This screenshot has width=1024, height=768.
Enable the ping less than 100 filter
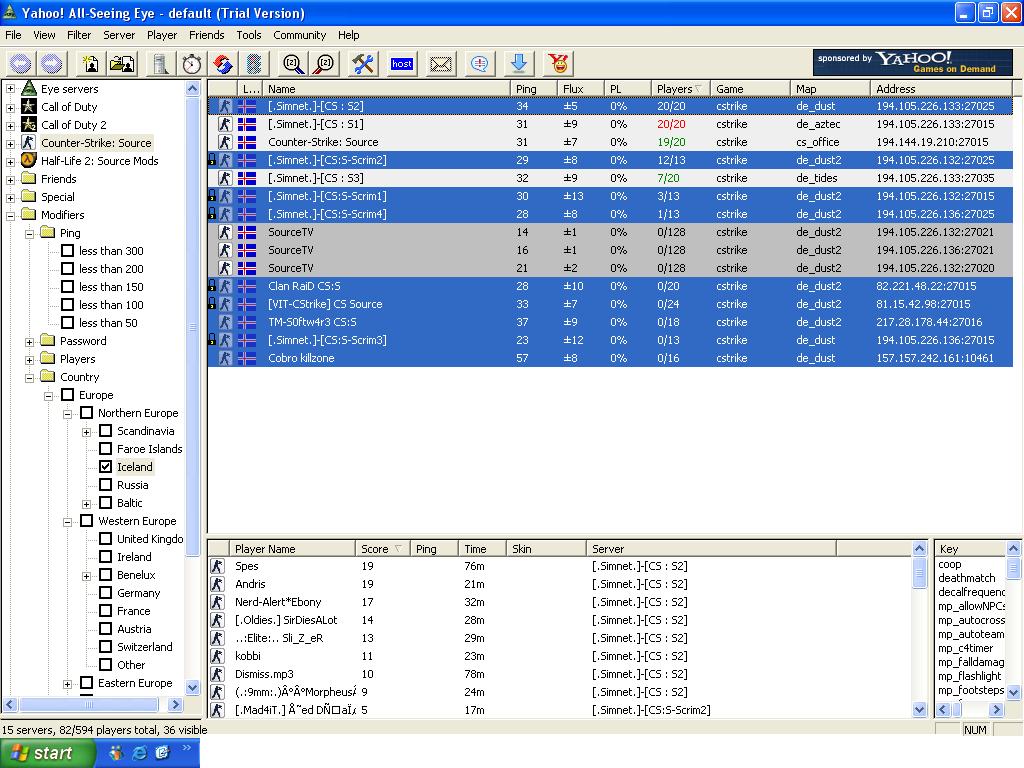[67, 304]
